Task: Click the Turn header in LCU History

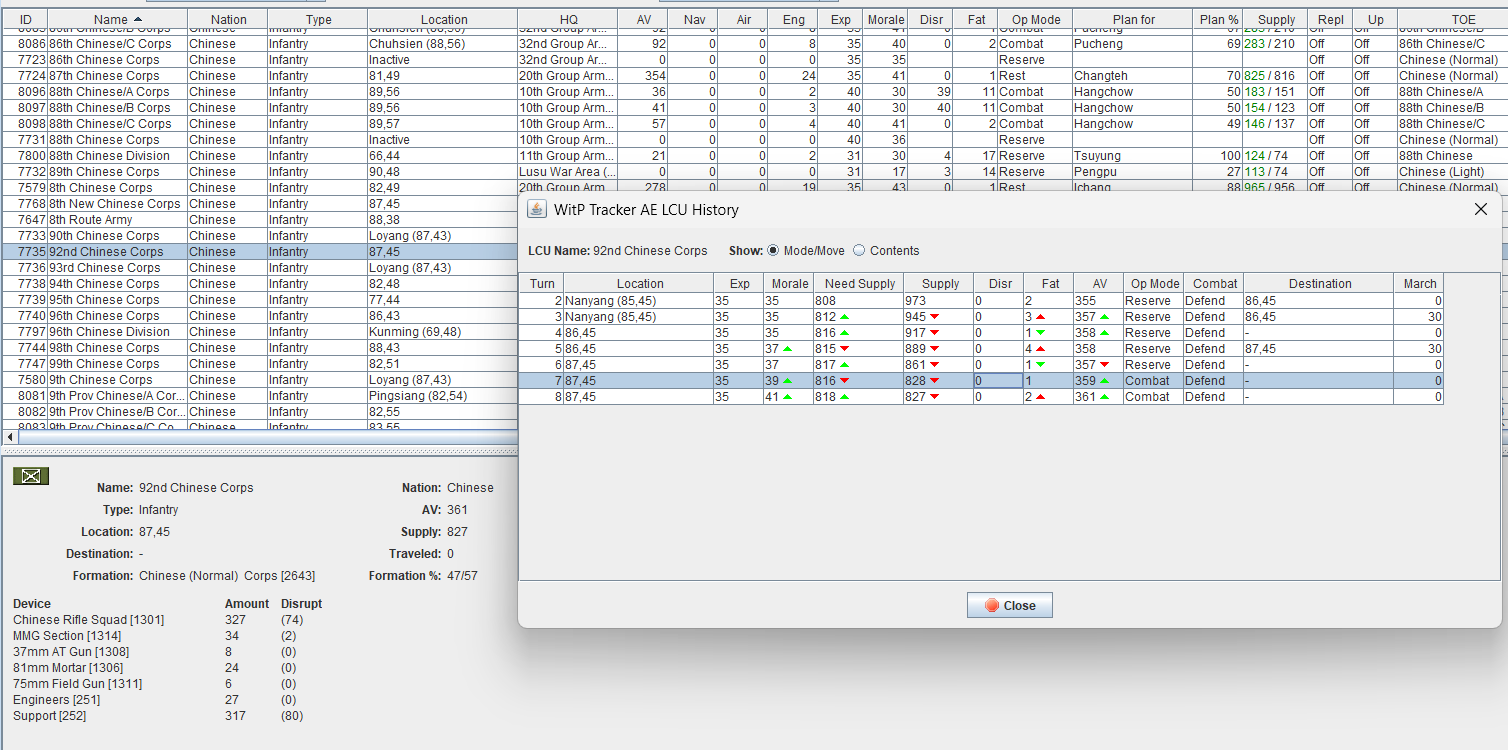Action: coord(542,284)
